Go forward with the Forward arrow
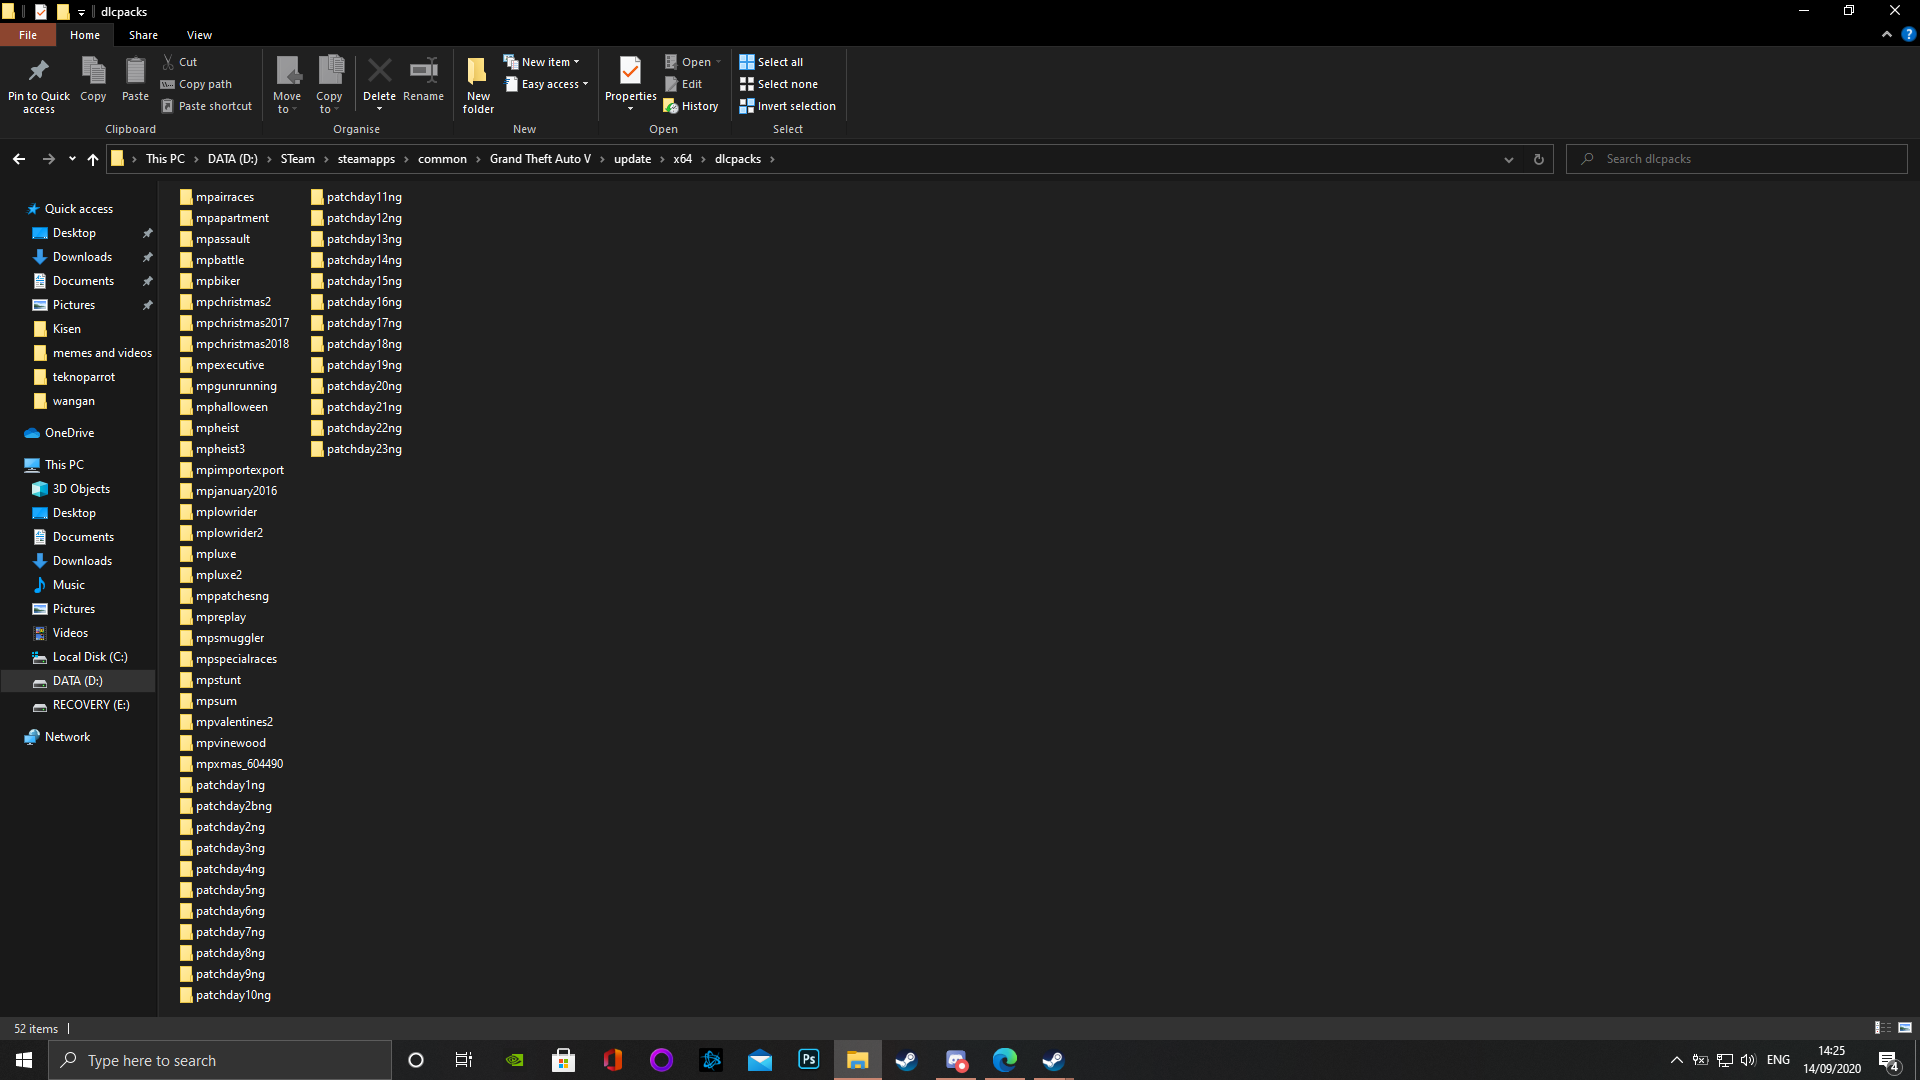The image size is (1920, 1080). click(x=48, y=159)
